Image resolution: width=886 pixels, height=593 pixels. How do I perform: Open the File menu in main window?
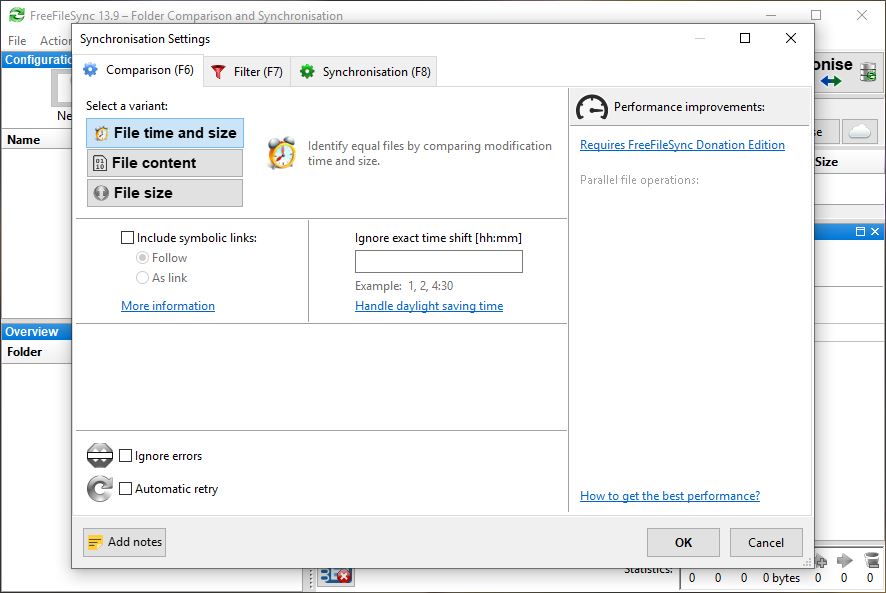tap(17, 41)
